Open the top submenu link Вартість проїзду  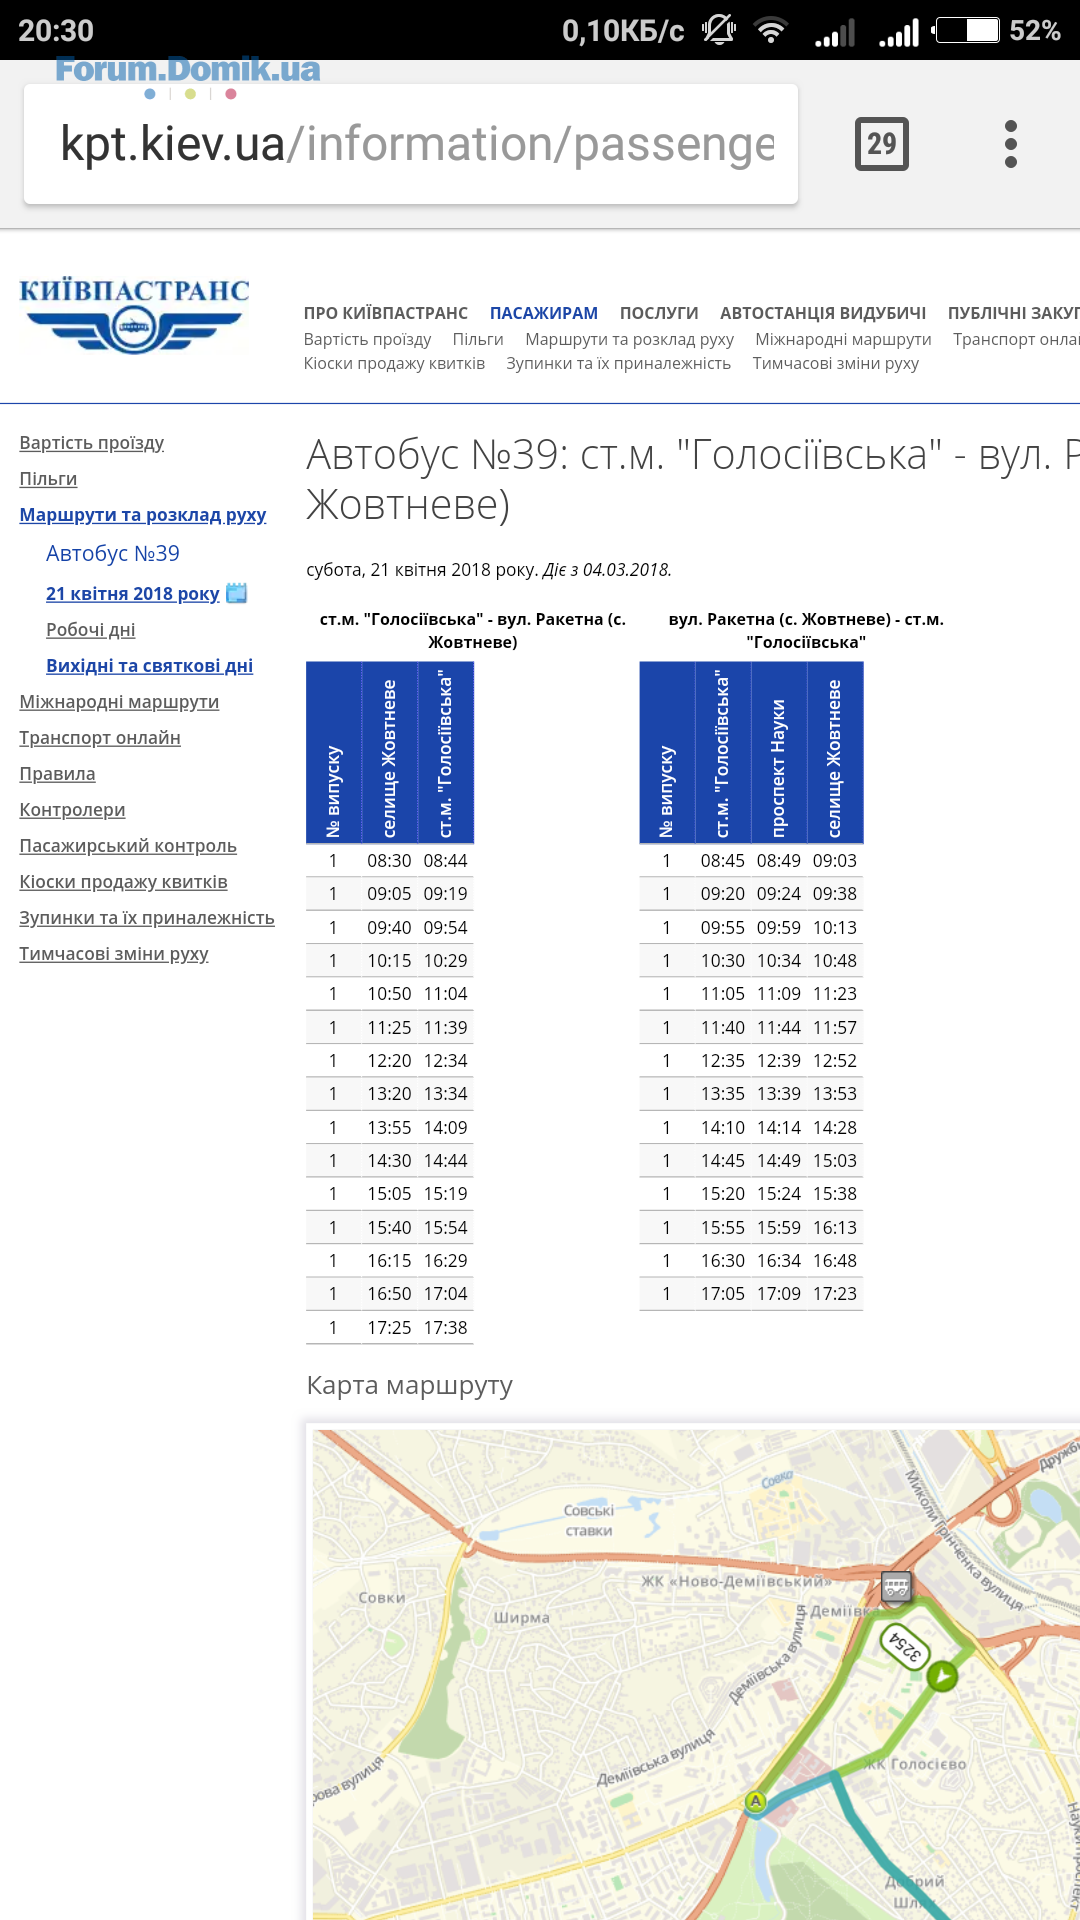tap(368, 339)
